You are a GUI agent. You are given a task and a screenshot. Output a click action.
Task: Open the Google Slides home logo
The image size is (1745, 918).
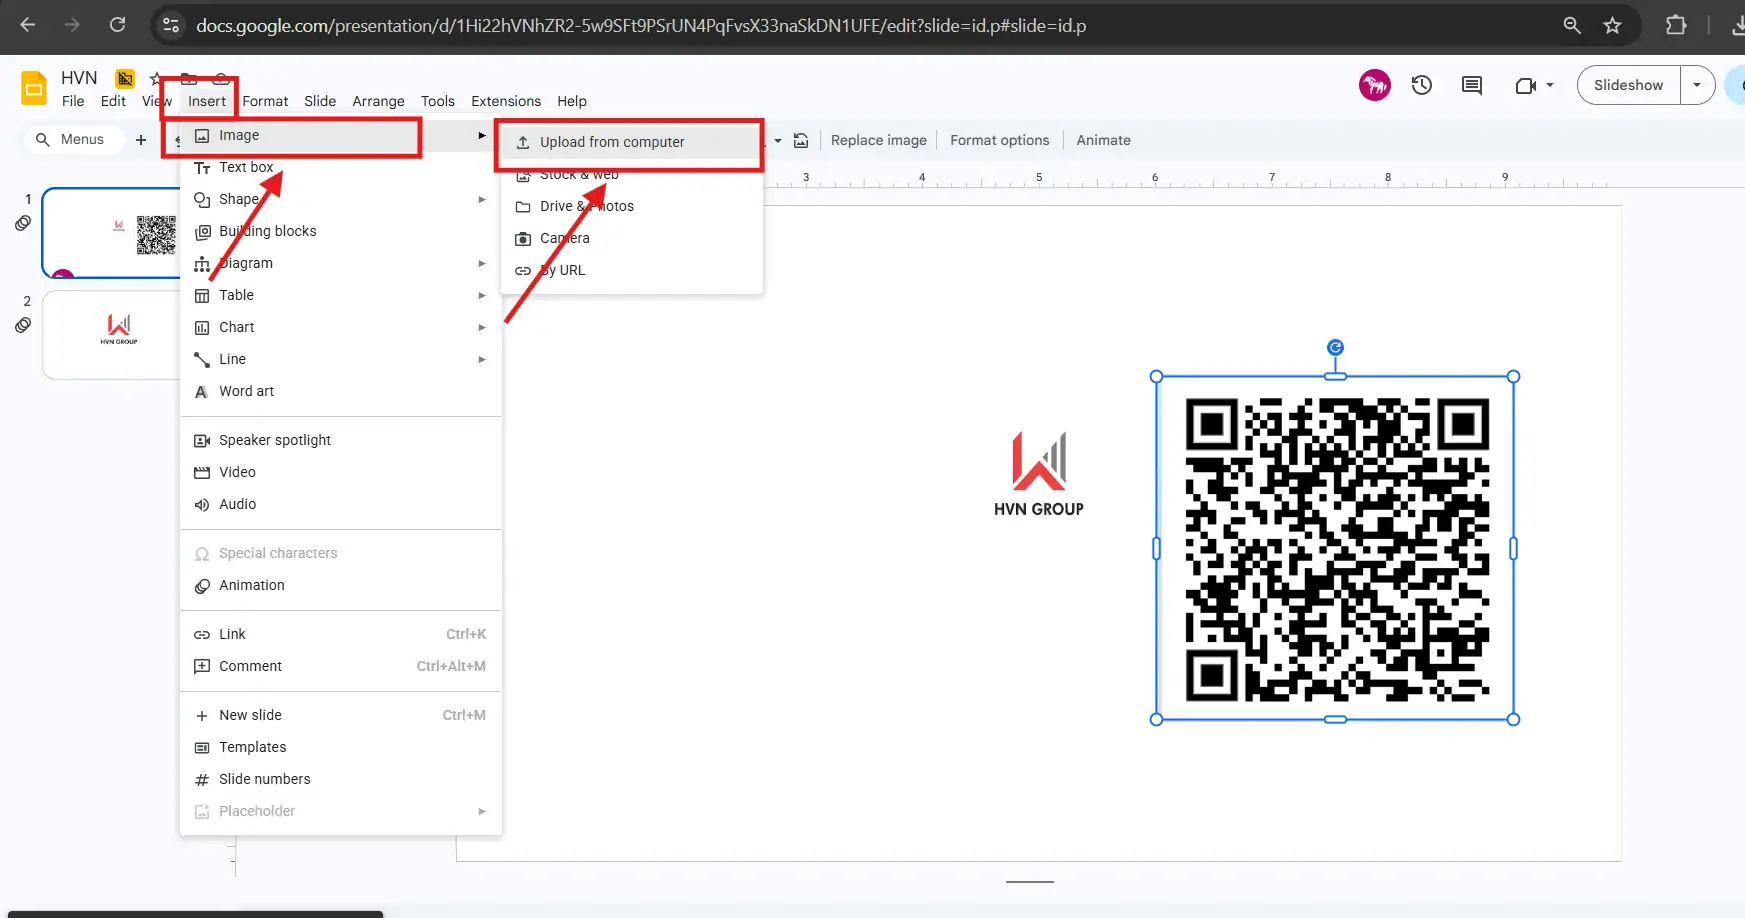tap(34, 88)
